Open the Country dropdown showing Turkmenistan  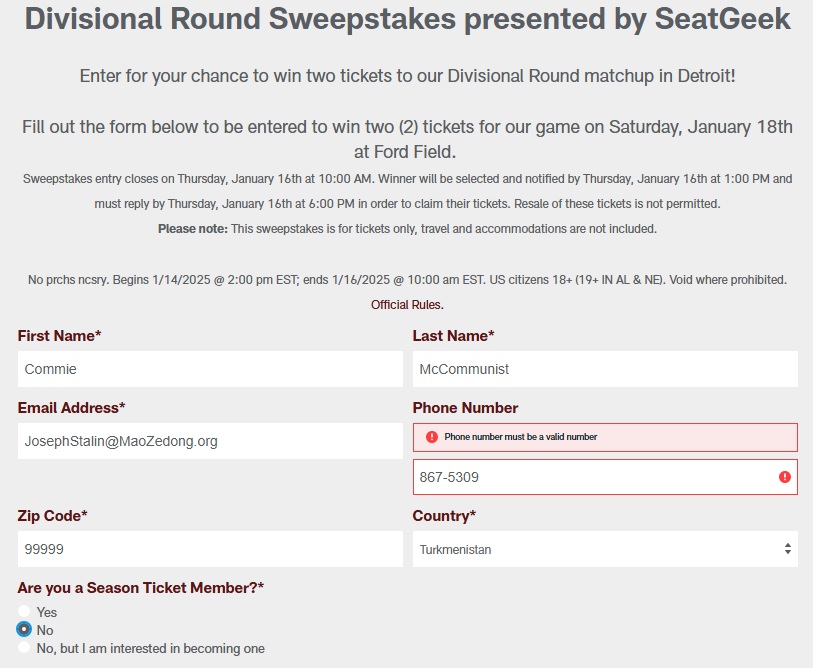[x=605, y=549]
